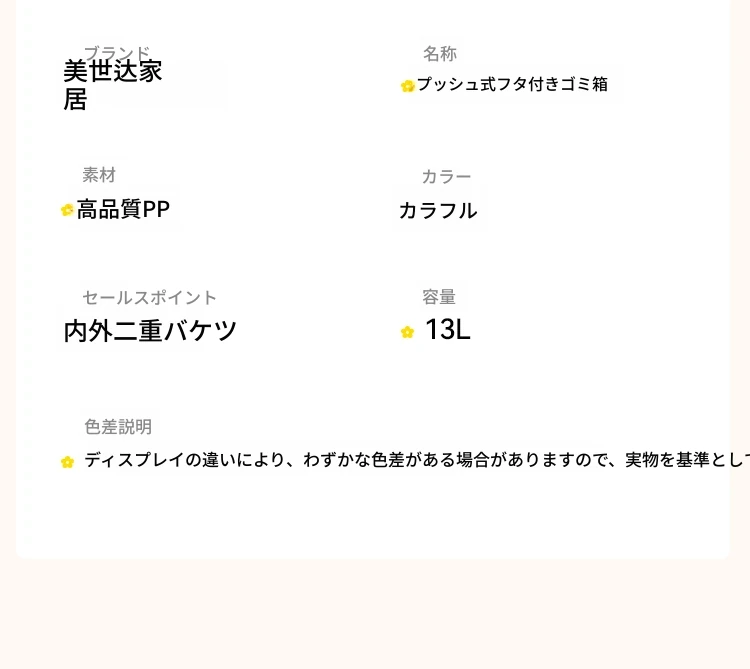
Task: Click the flower icon next to 13L
Action: [407, 332]
